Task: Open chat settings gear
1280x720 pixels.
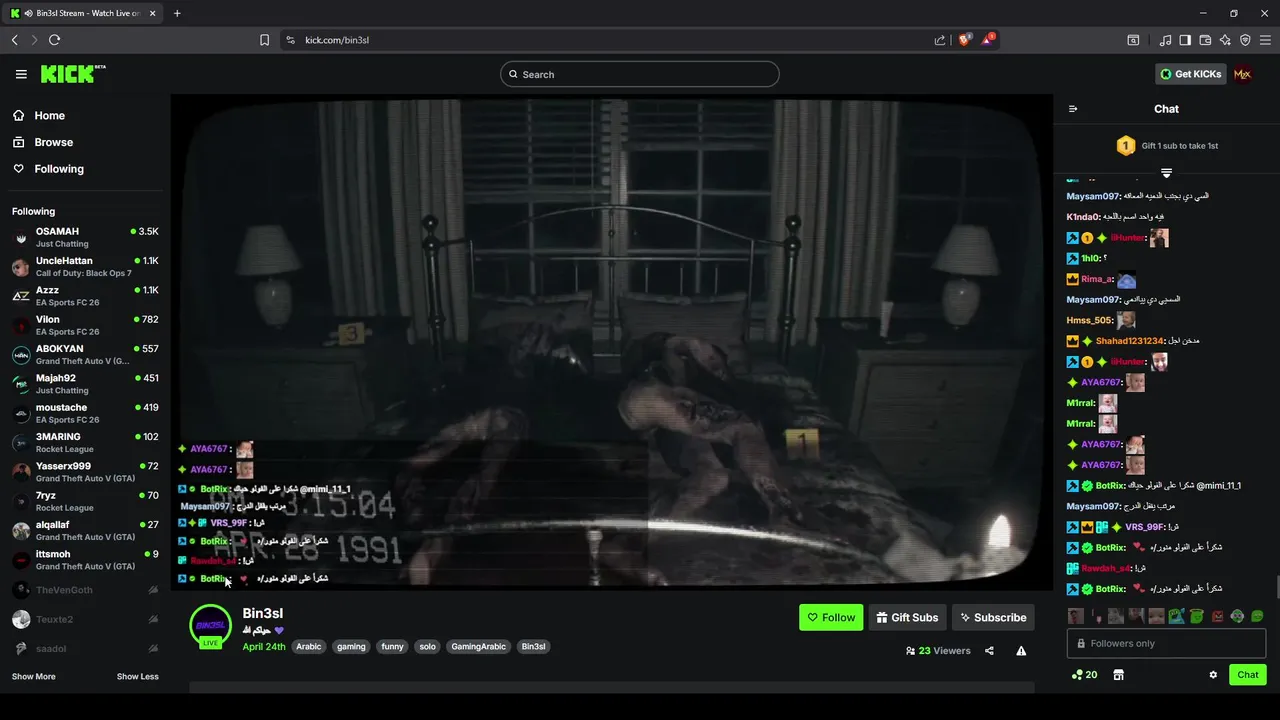Action: click(1213, 675)
